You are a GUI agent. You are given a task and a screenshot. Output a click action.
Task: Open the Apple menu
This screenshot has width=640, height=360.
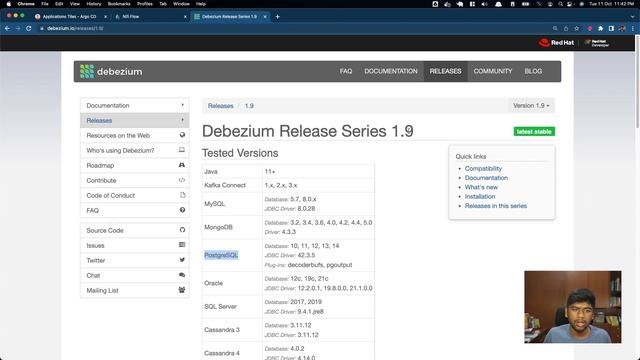[x=9, y=4]
